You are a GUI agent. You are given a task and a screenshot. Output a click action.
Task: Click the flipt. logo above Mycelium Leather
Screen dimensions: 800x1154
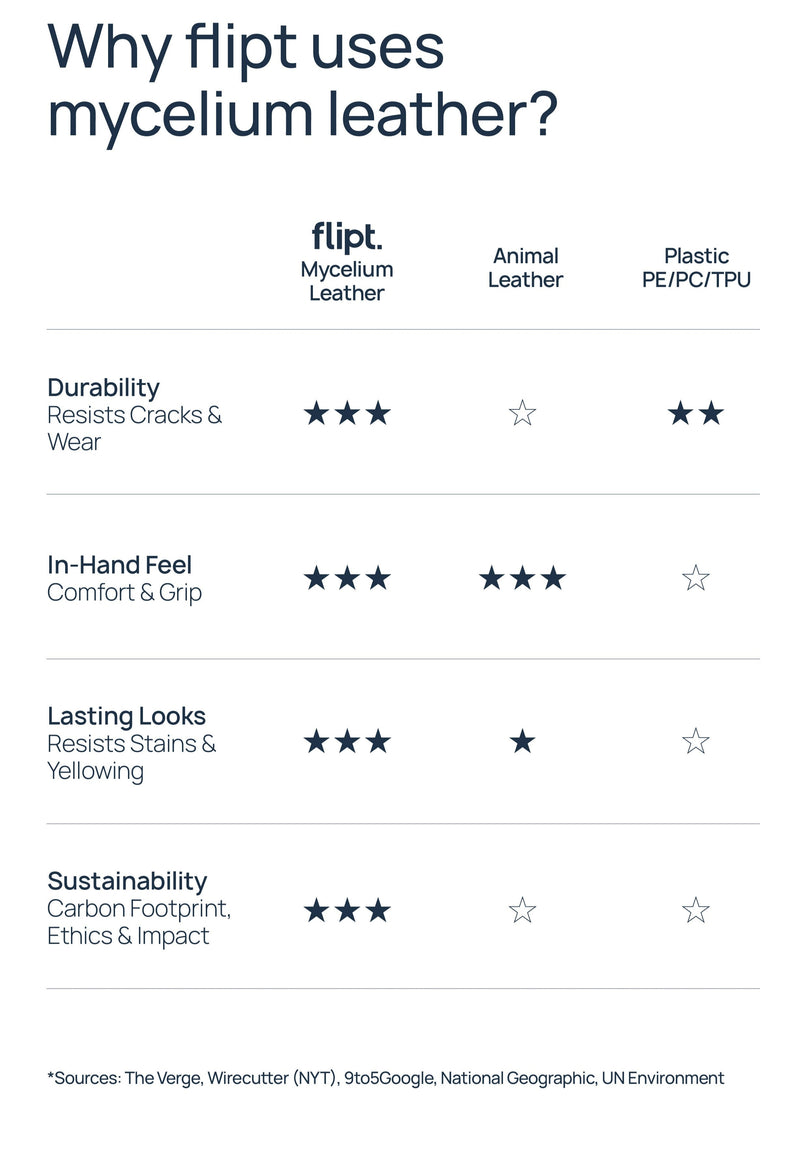pos(346,239)
